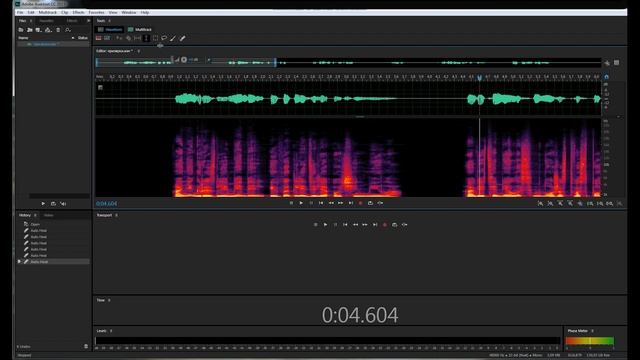The height and width of the screenshot is (360, 640).
Task: Open the Files panel tab menu
Action: (x=31, y=20)
